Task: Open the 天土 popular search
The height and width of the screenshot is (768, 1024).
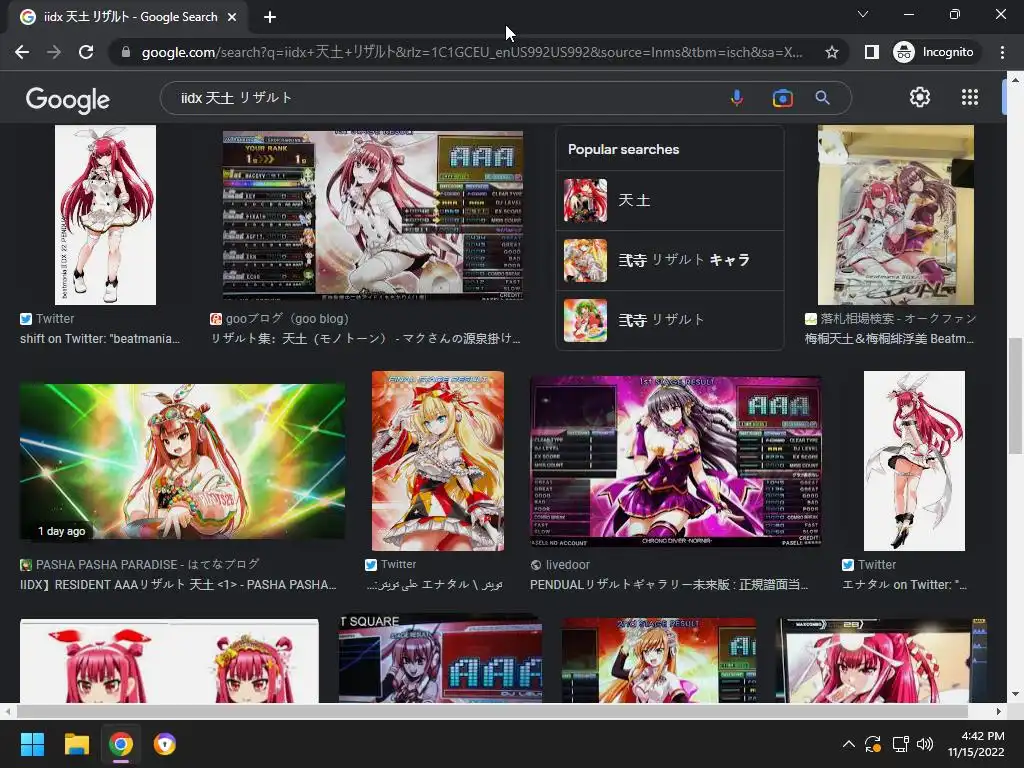Action: tap(669, 200)
